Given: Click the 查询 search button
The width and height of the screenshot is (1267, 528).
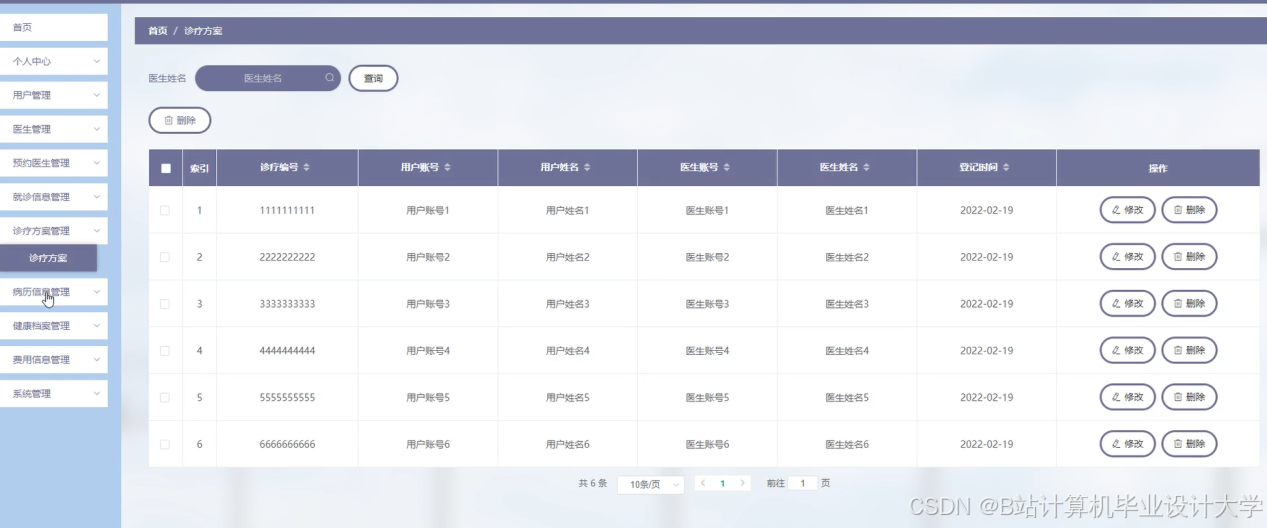Looking at the screenshot, I should tap(373, 78).
